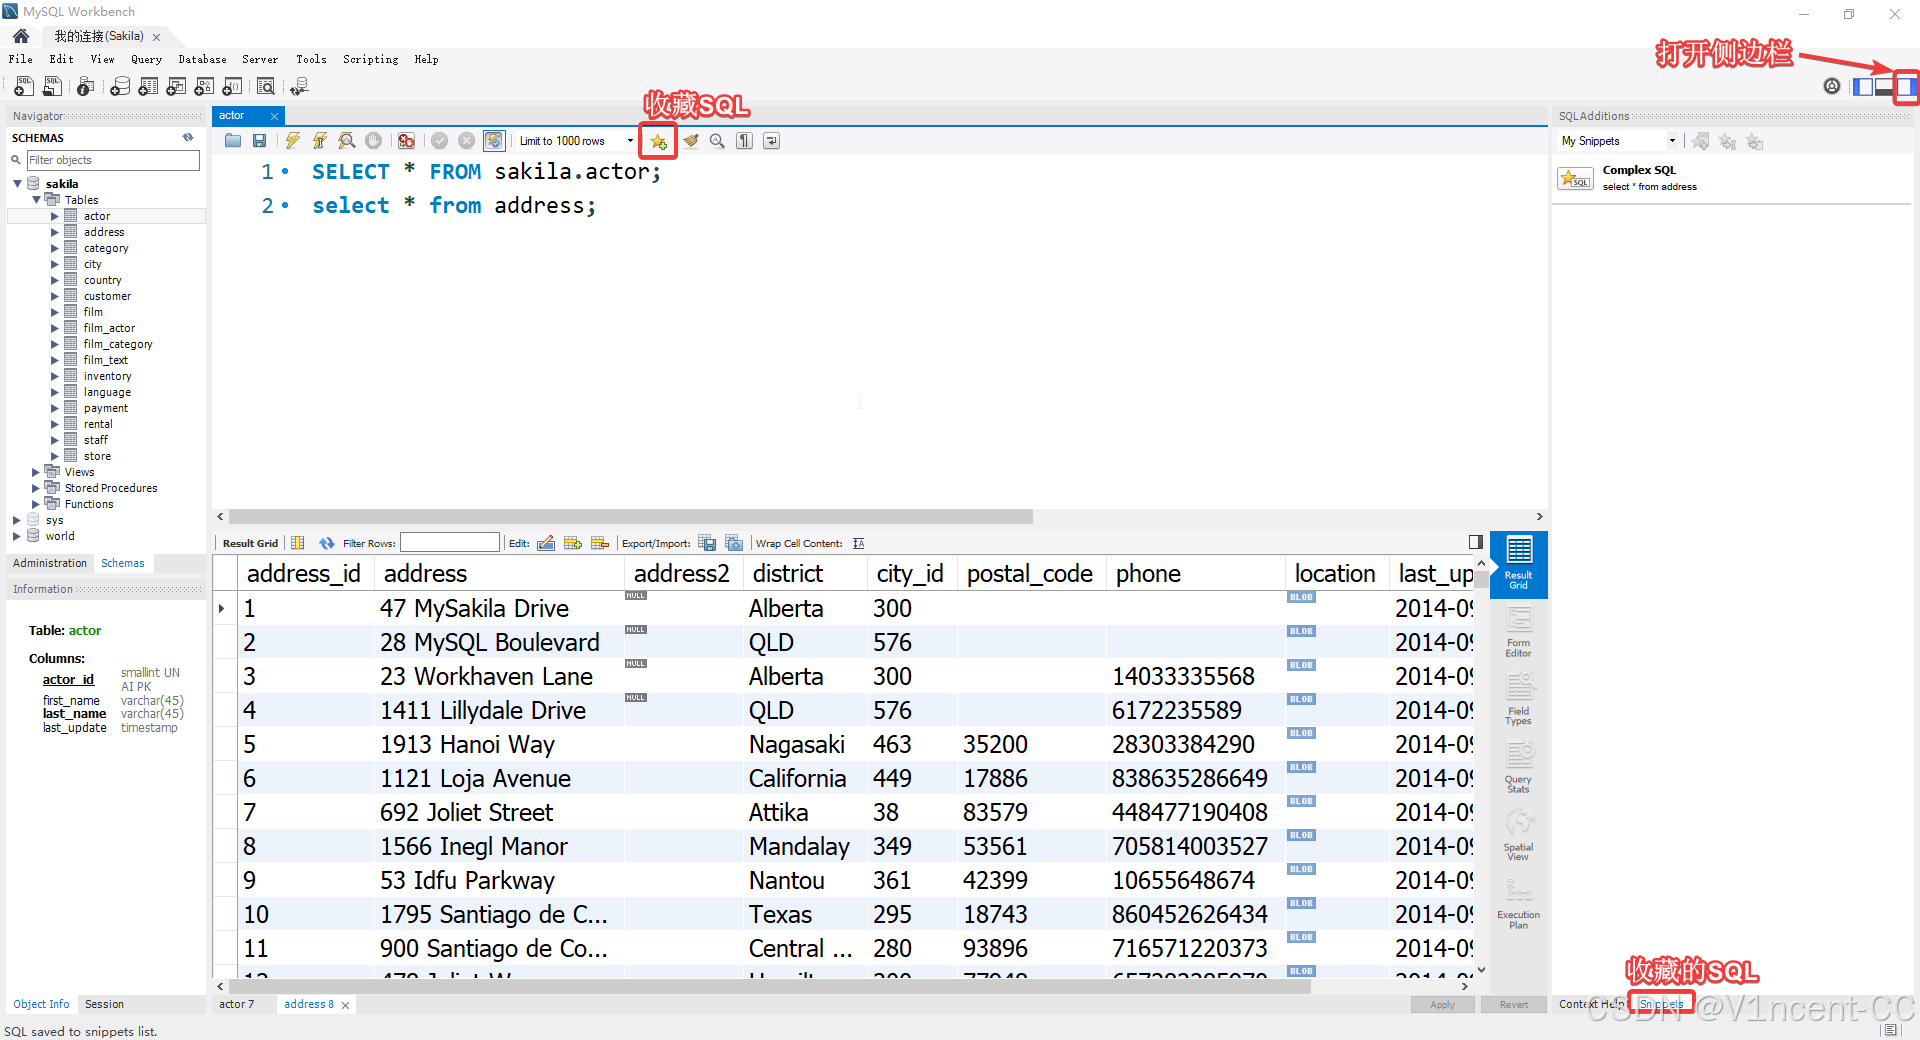The width and height of the screenshot is (1920, 1040).
Task: Create new stored procedure icon
Action: click(204, 87)
